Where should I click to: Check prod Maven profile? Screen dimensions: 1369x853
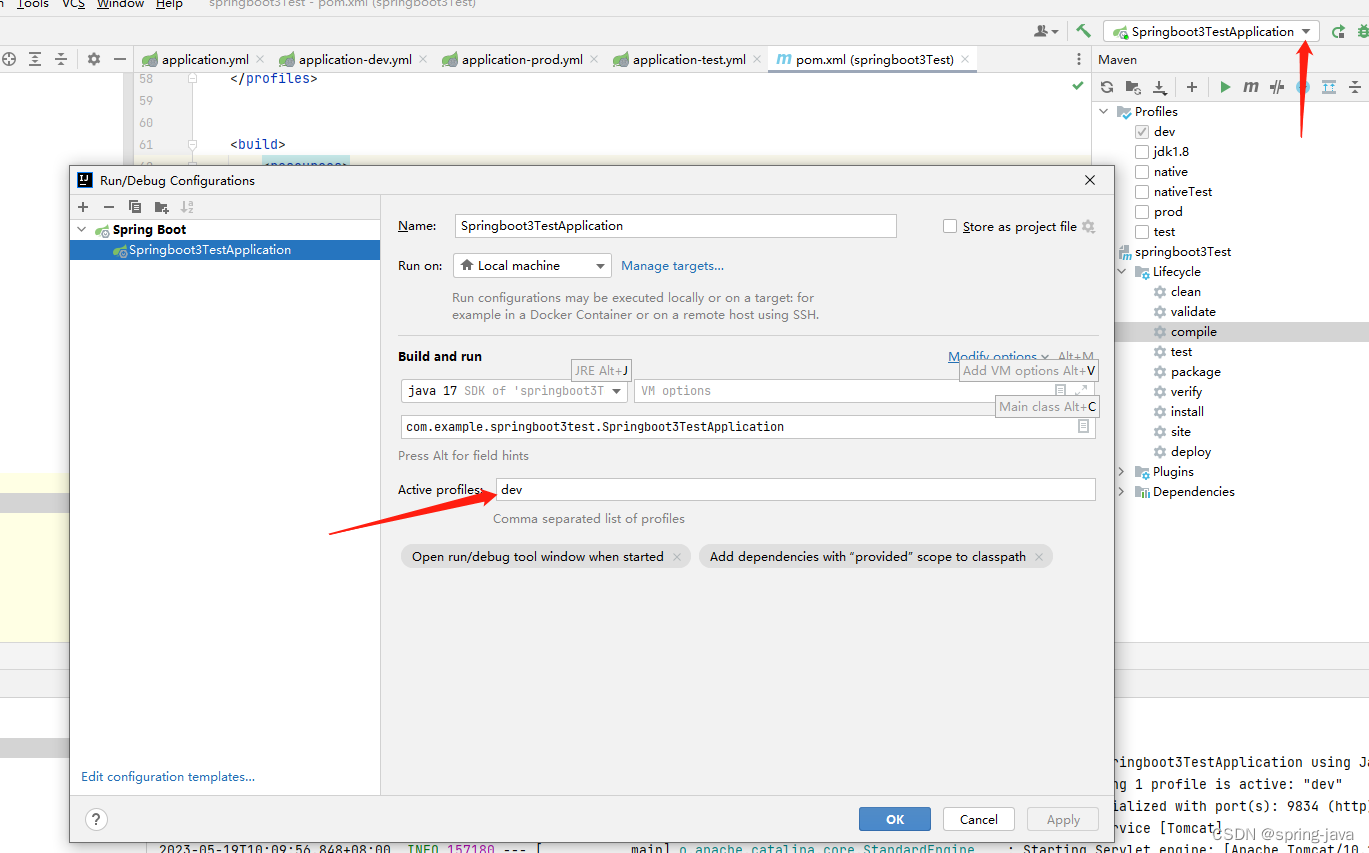[1142, 211]
